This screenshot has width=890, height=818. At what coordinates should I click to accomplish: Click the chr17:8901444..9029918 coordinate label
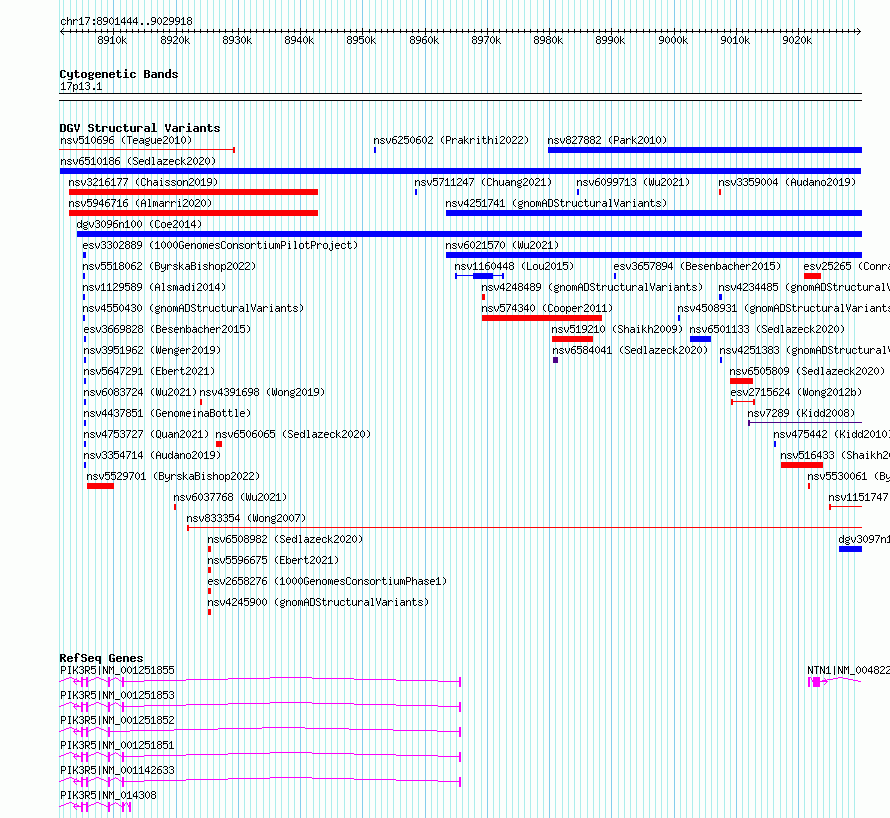click(126, 22)
